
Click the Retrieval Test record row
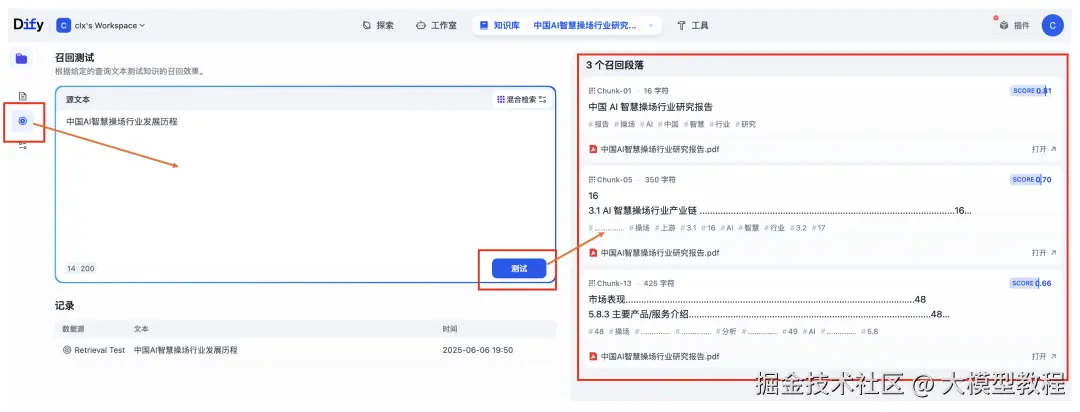tap(305, 350)
